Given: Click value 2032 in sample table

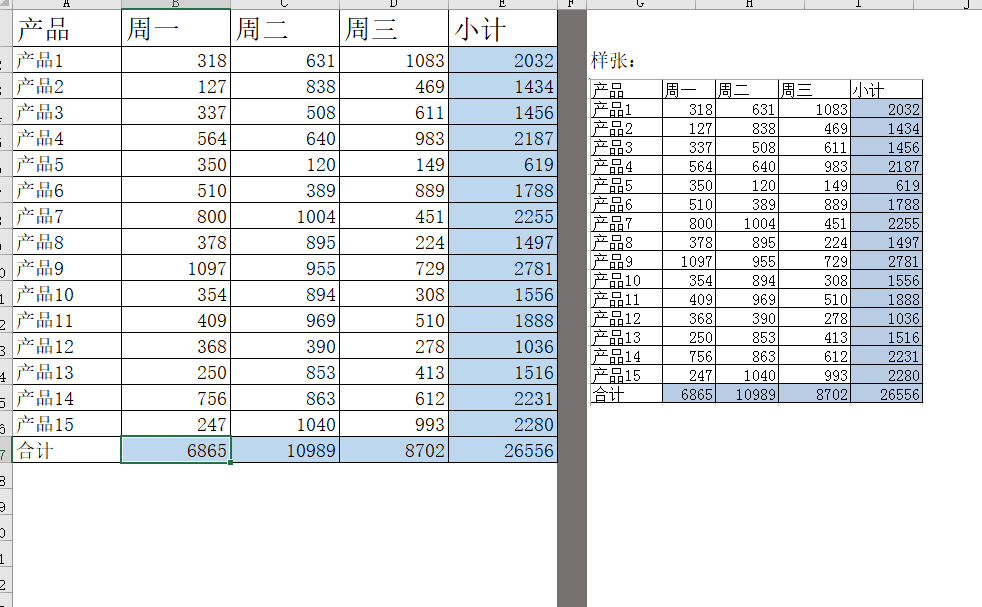Looking at the screenshot, I should pyautogui.click(x=886, y=109).
